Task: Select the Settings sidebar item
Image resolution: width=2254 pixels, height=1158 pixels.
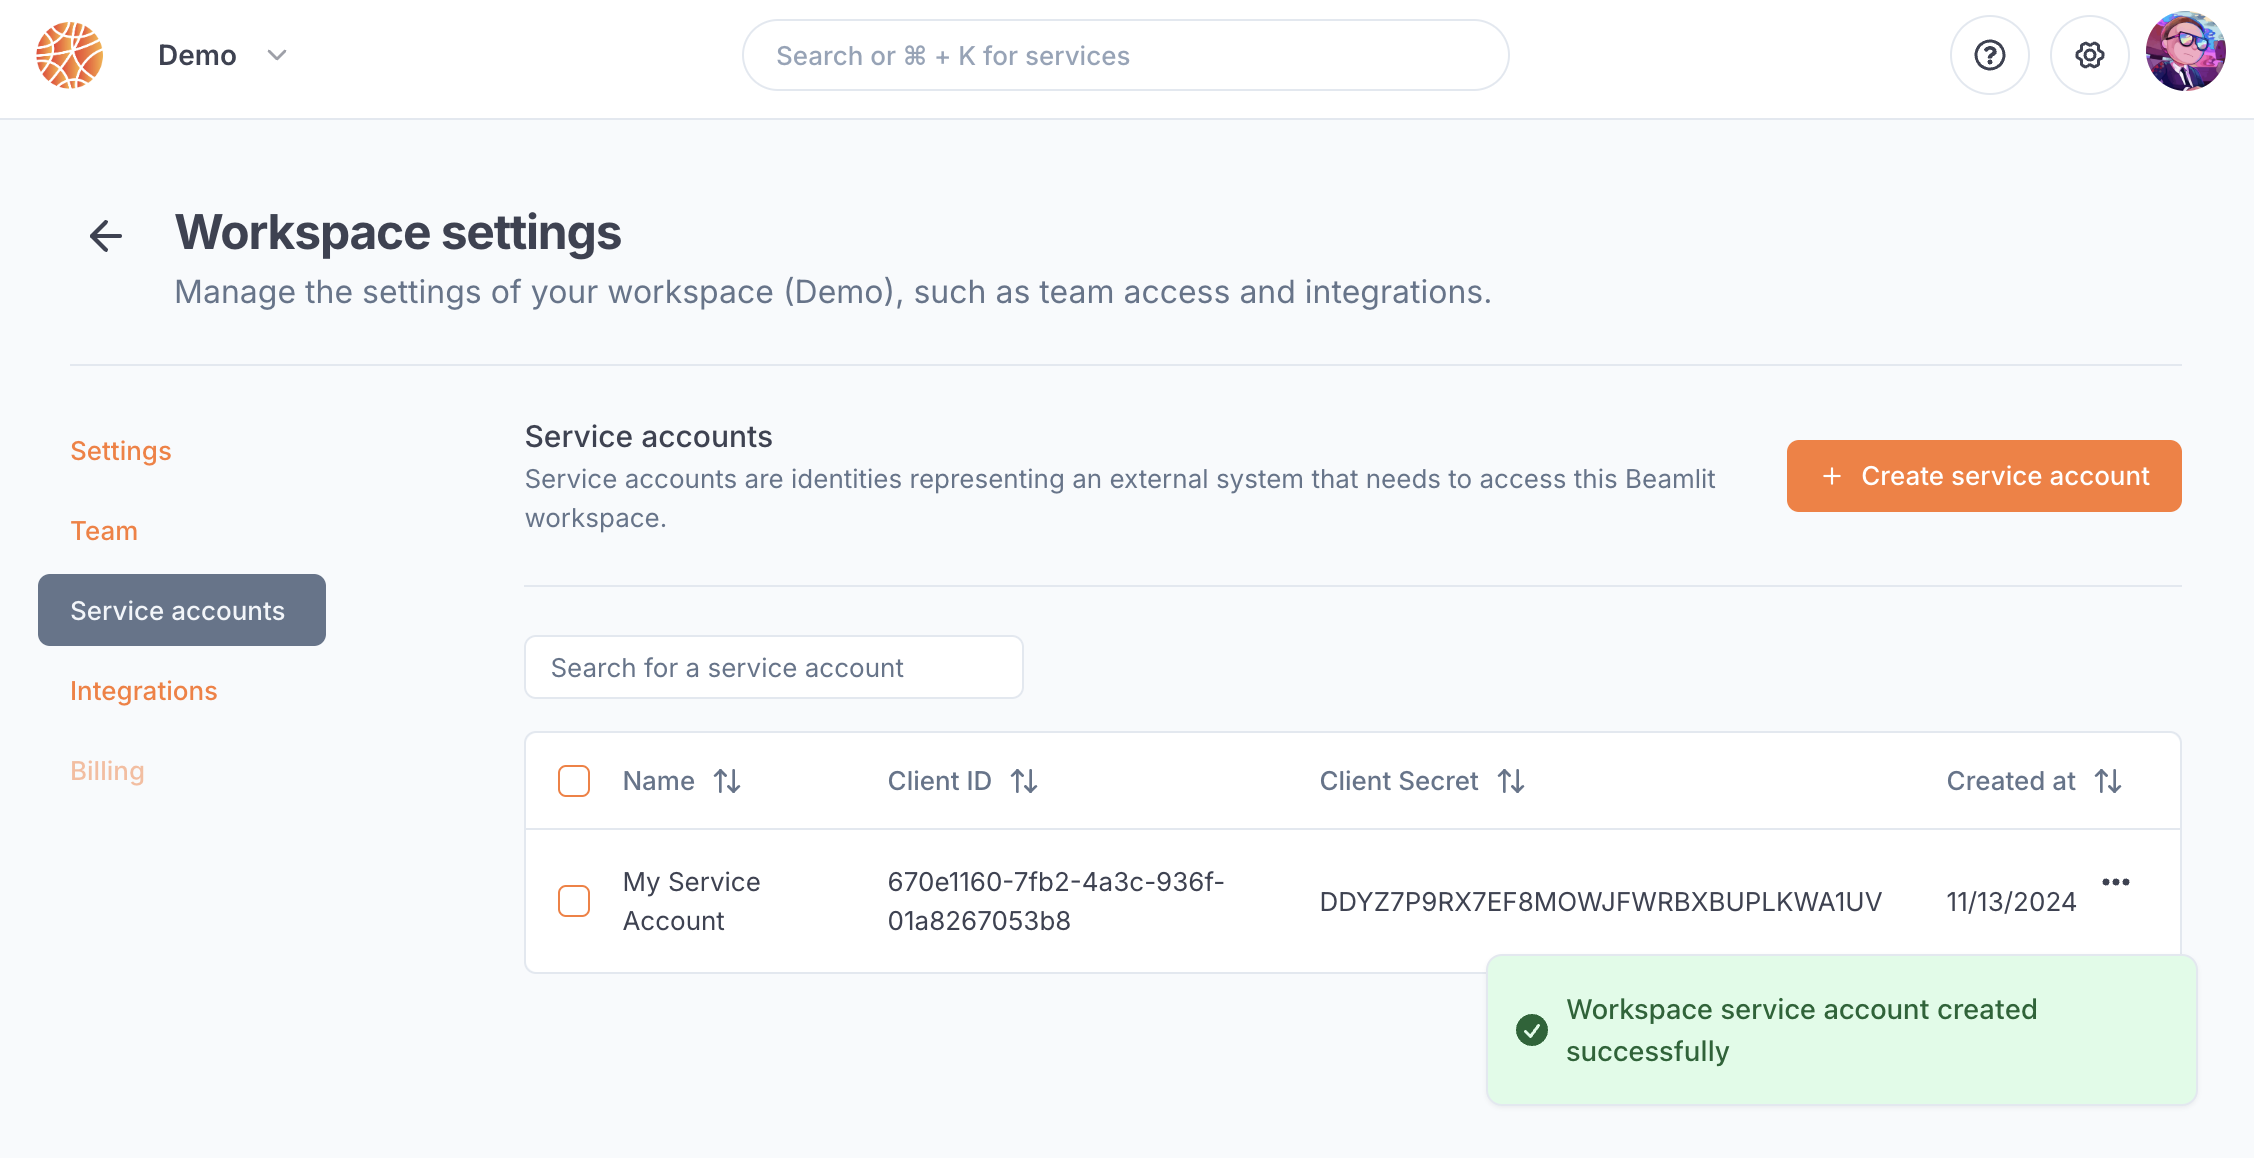Action: (120, 451)
